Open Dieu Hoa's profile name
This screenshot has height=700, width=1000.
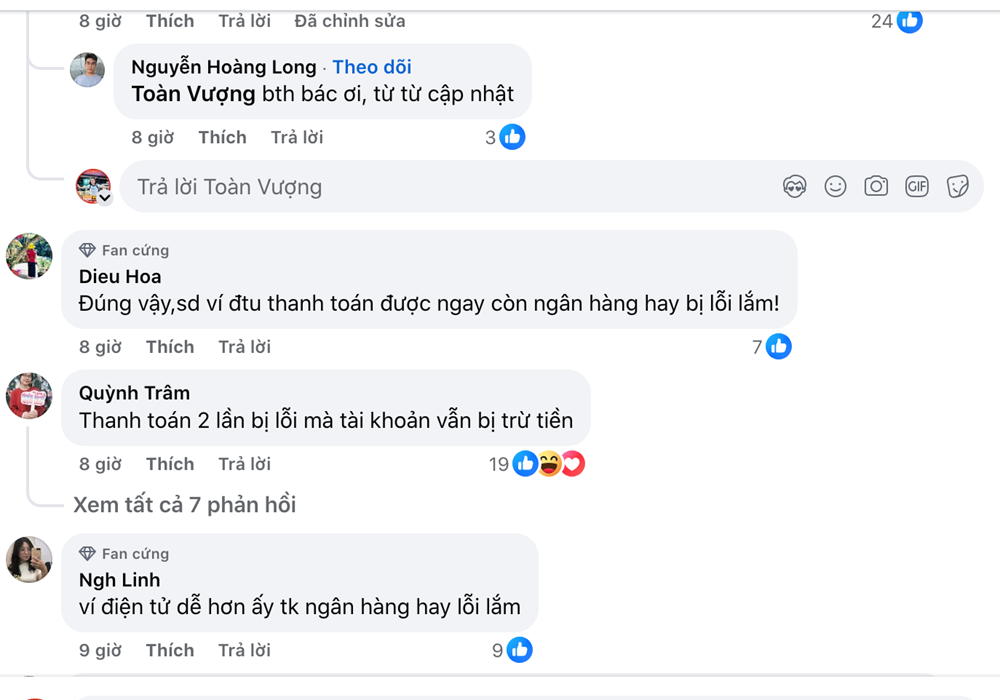120,277
